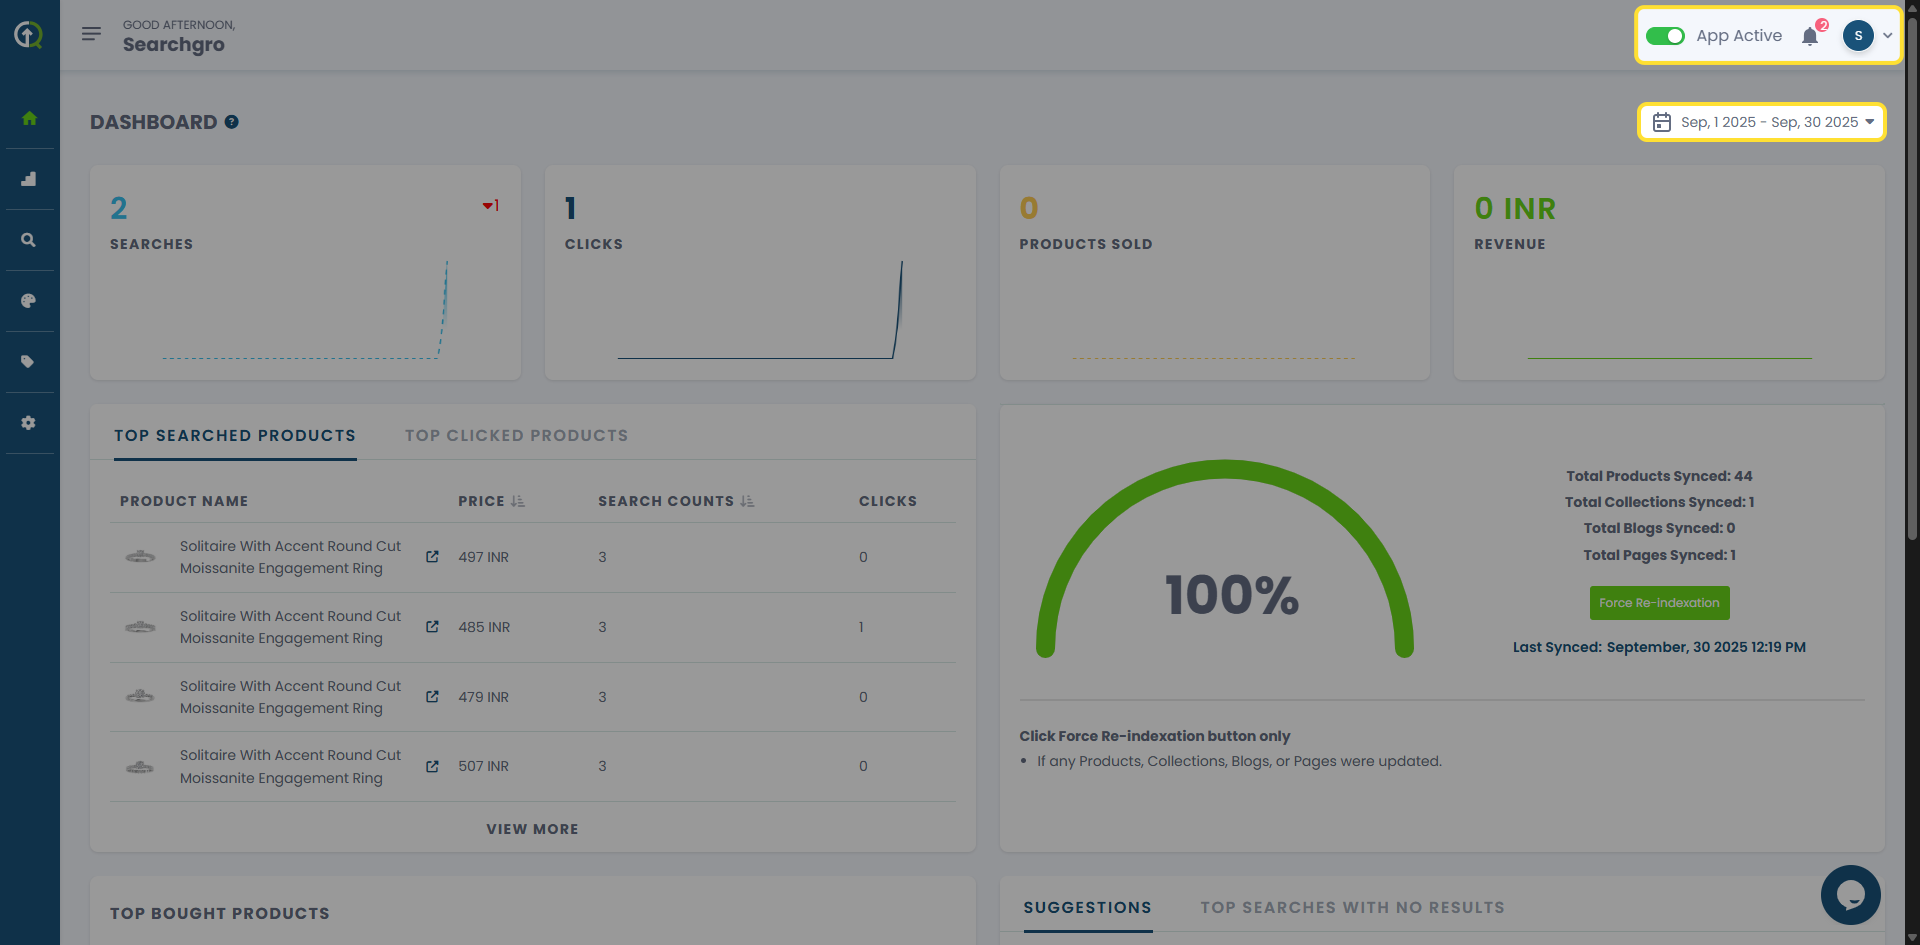Open the palette customization sidebar icon

click(x=29, y=301)
